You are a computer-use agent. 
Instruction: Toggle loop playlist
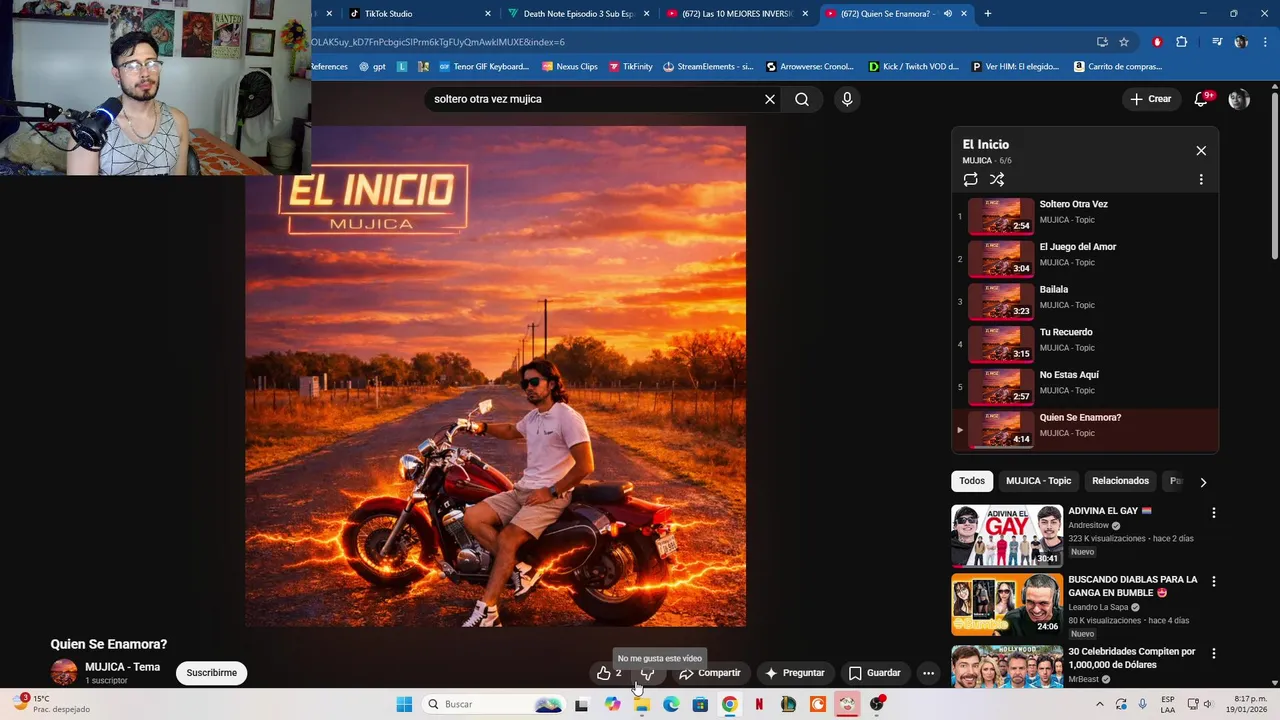(970, 179)
